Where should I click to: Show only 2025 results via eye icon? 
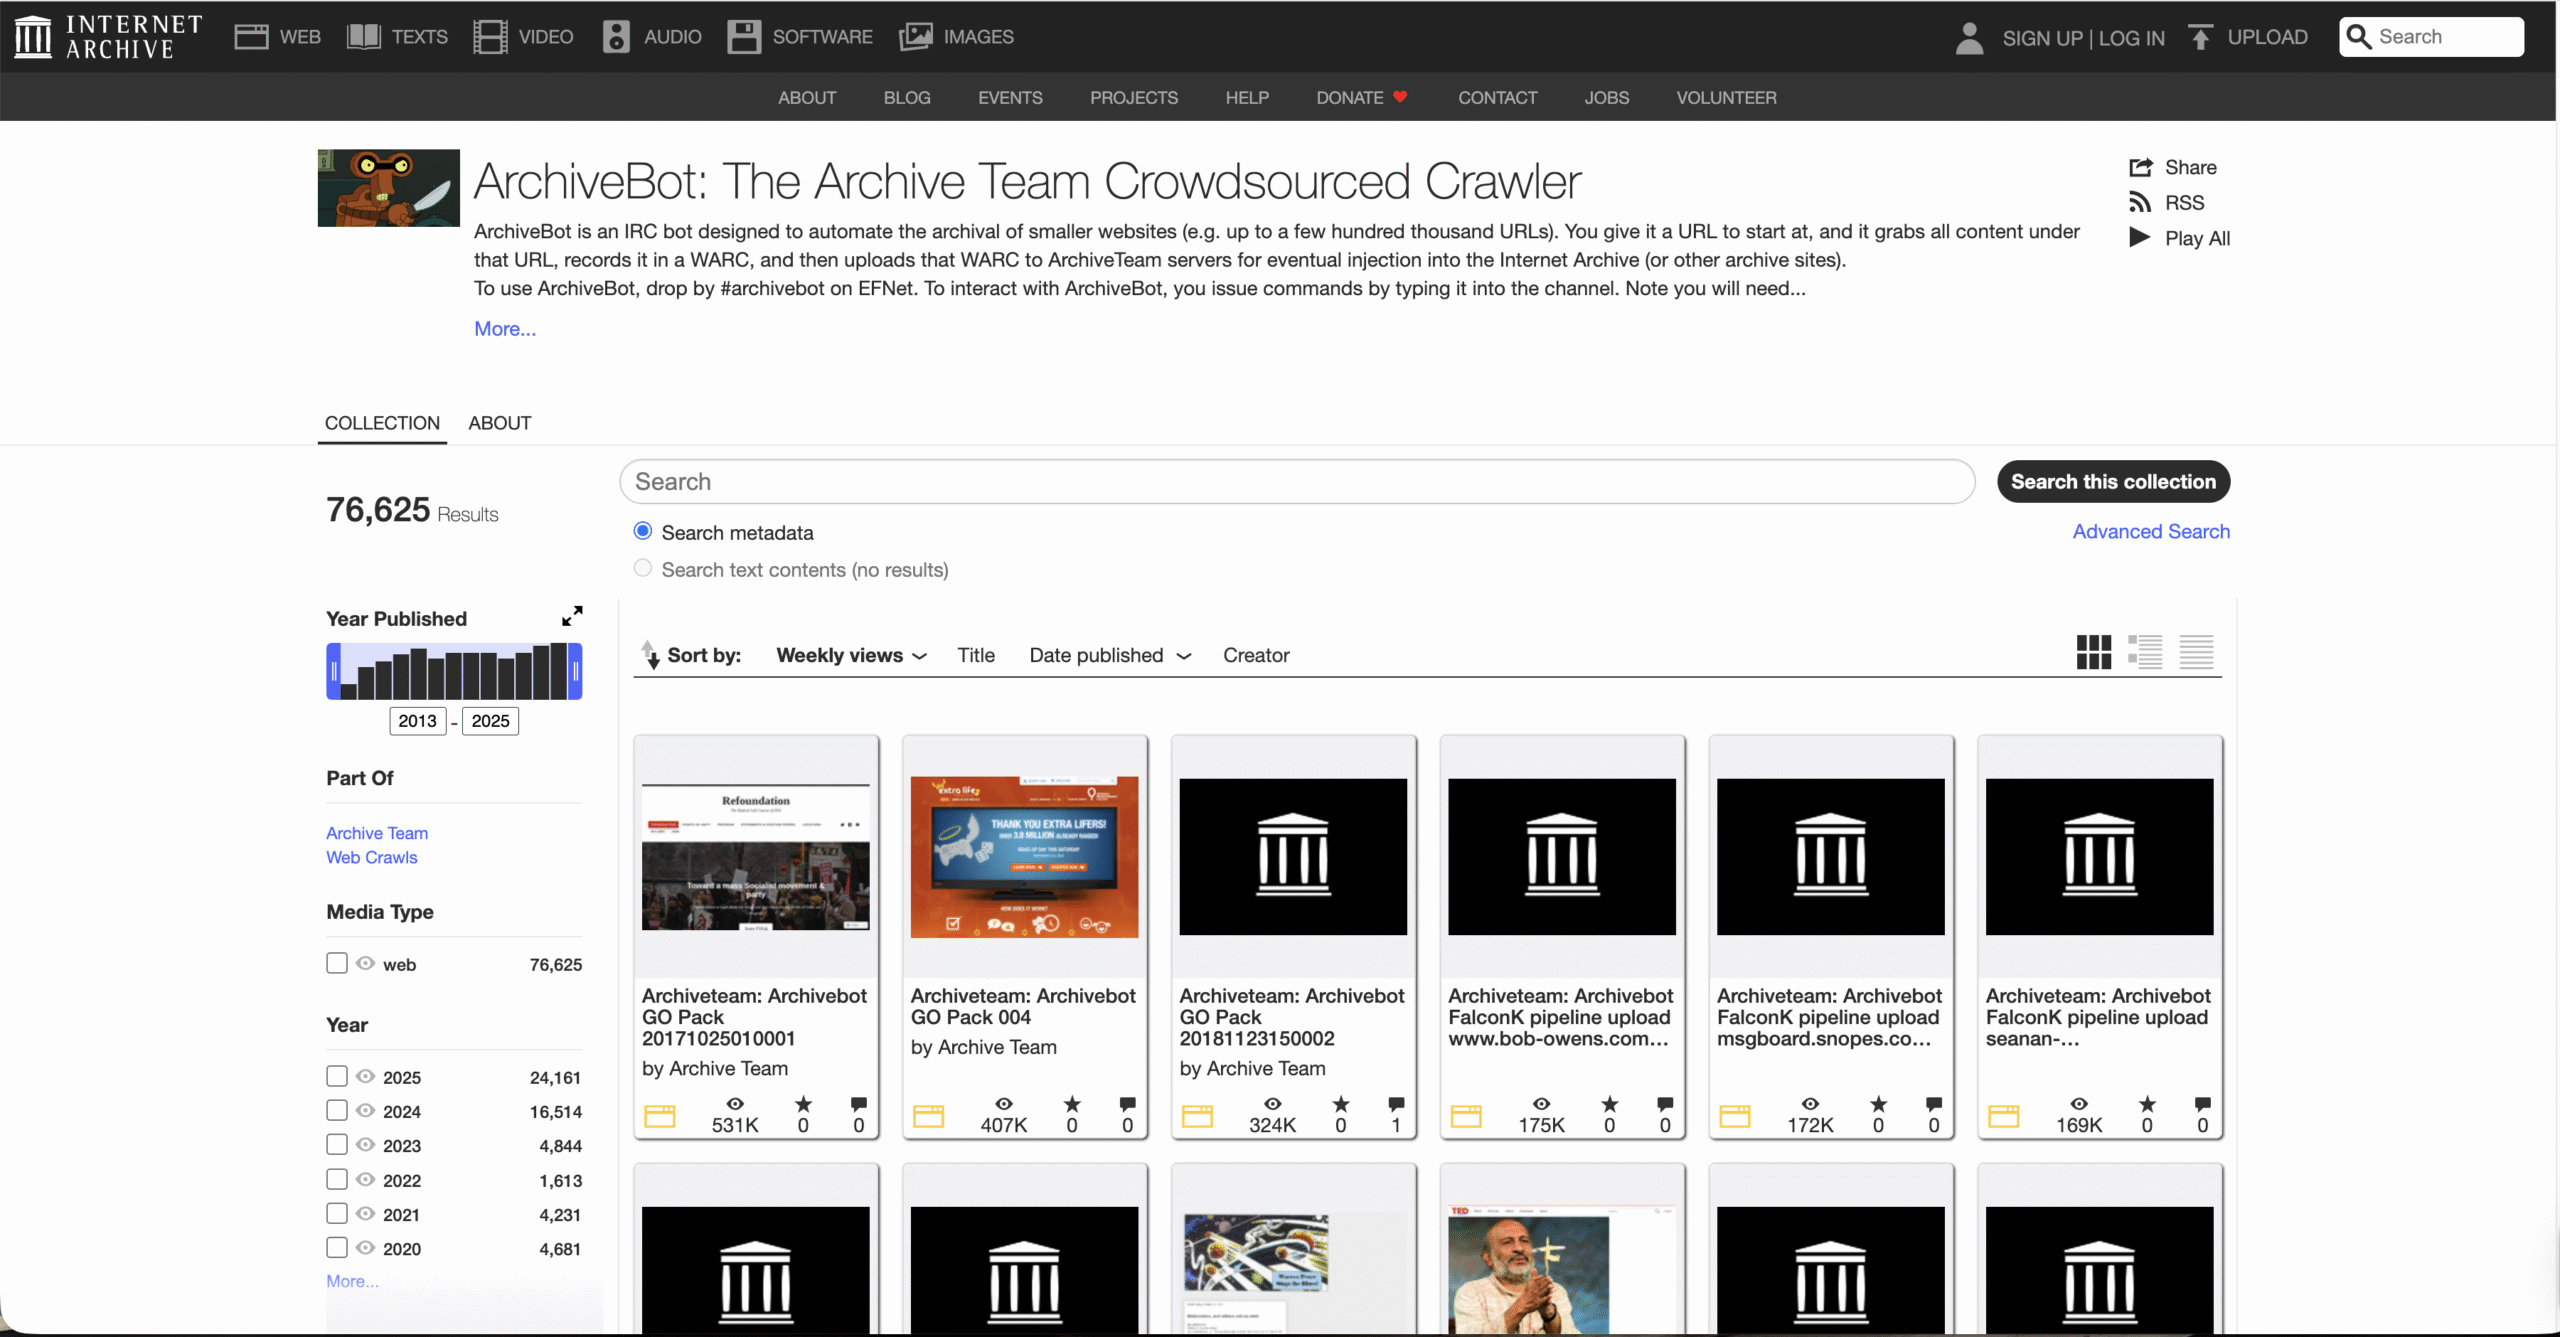(366, 1076)
